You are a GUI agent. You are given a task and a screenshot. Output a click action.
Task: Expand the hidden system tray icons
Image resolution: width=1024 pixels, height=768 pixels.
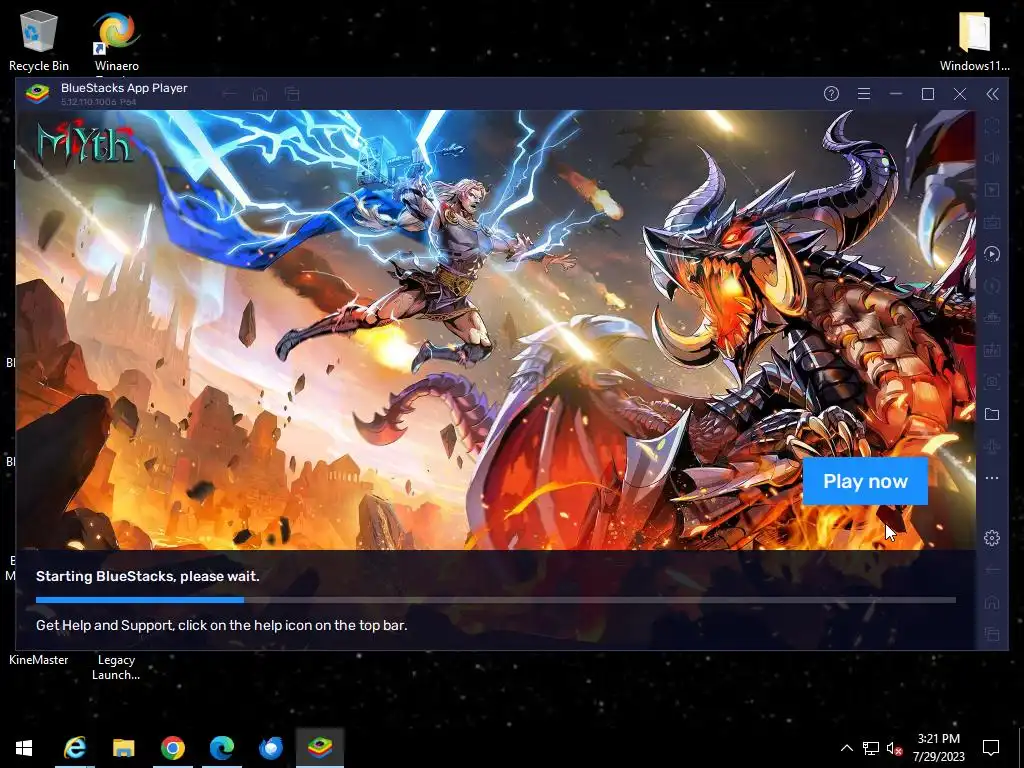(x=846, y=748)
